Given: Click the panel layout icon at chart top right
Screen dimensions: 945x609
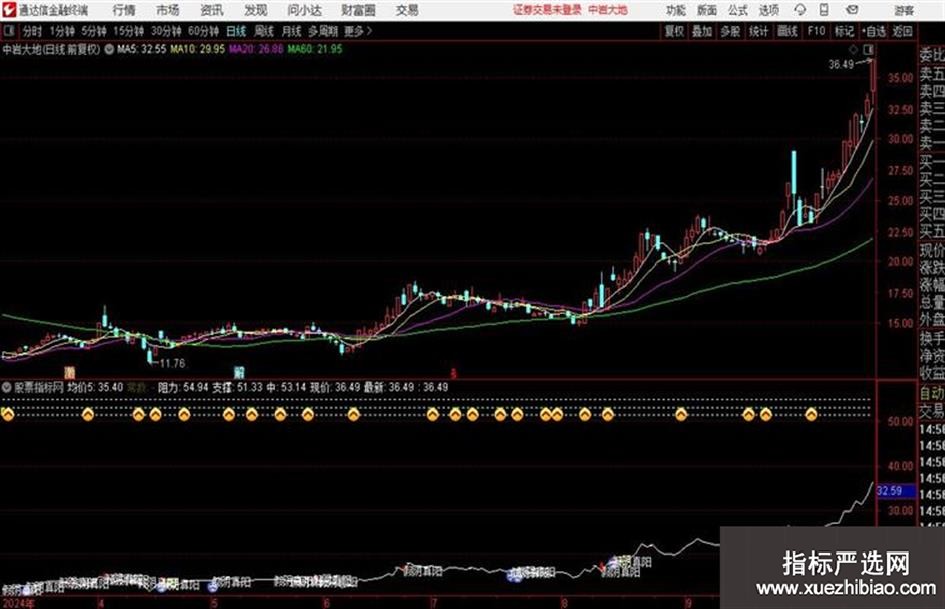Looking at the screenshot, I should pos(868,49).
